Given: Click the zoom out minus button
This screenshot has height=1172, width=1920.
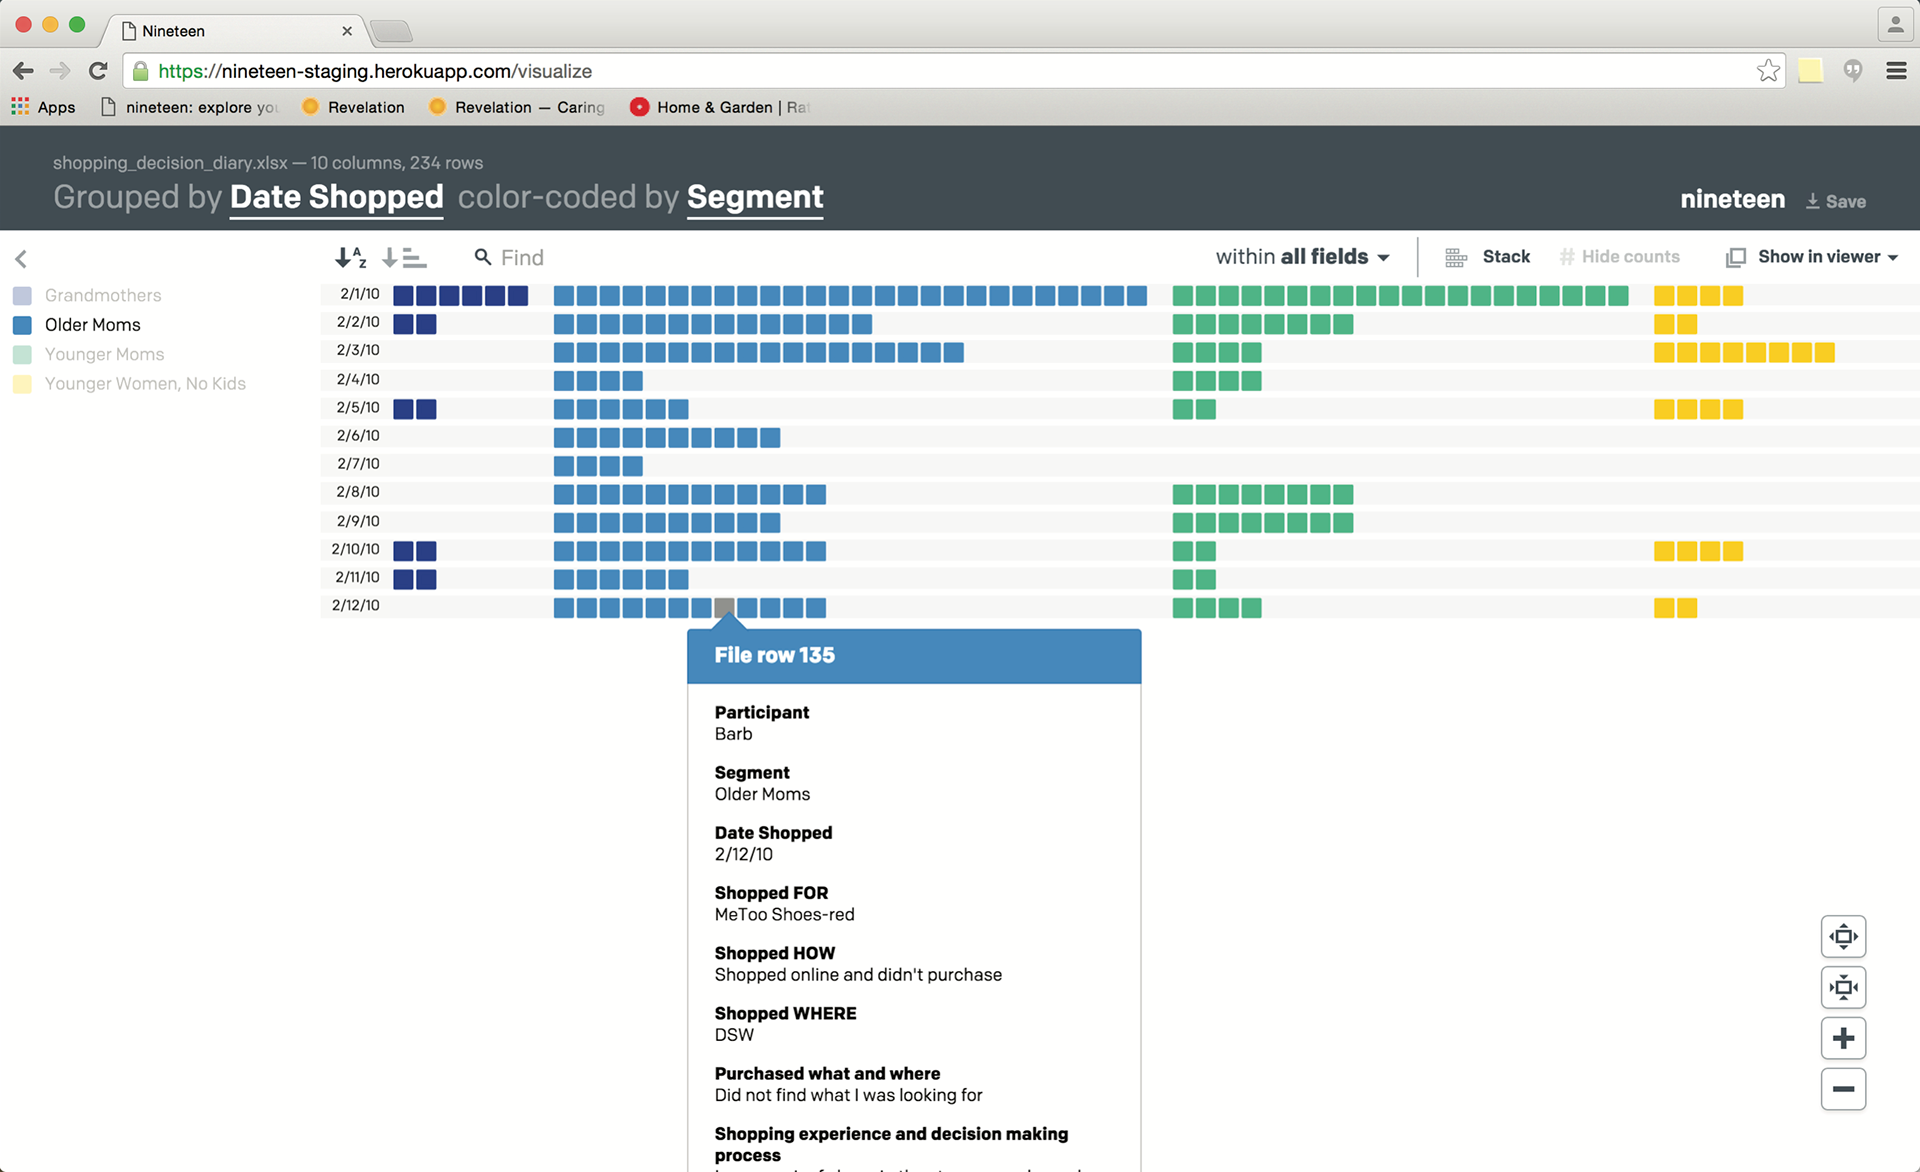Looking at the screenshot, I should [x=1843, y=1089].
